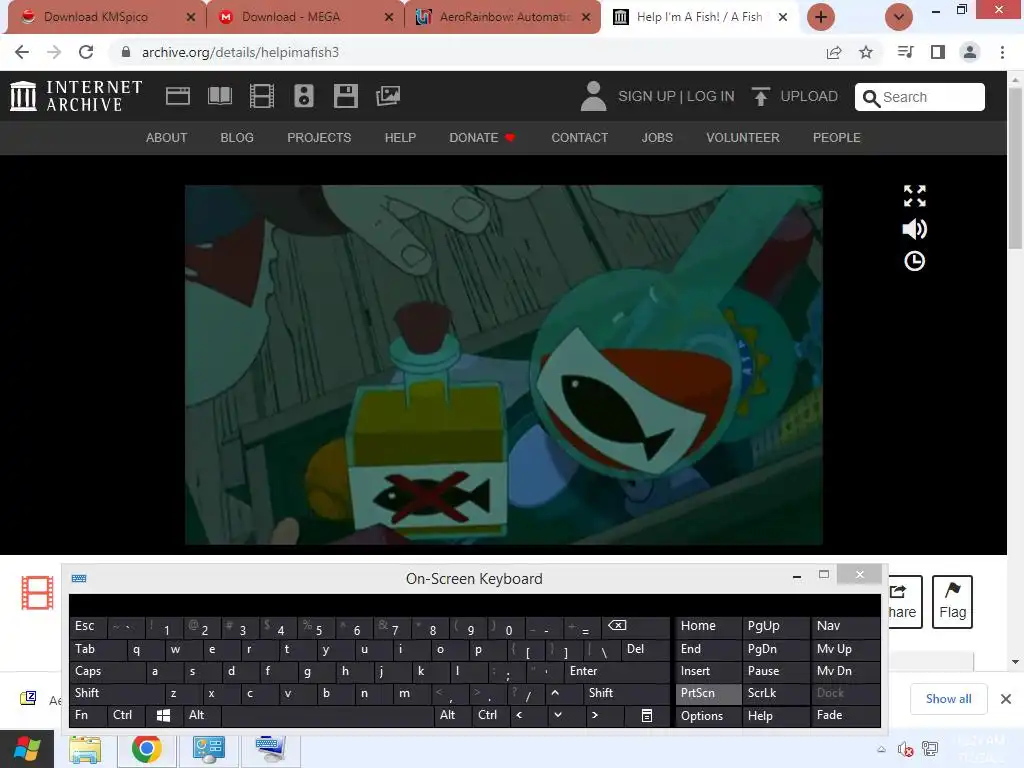
Task: Open the playback speed clock icon
Action: coord(914,261)
